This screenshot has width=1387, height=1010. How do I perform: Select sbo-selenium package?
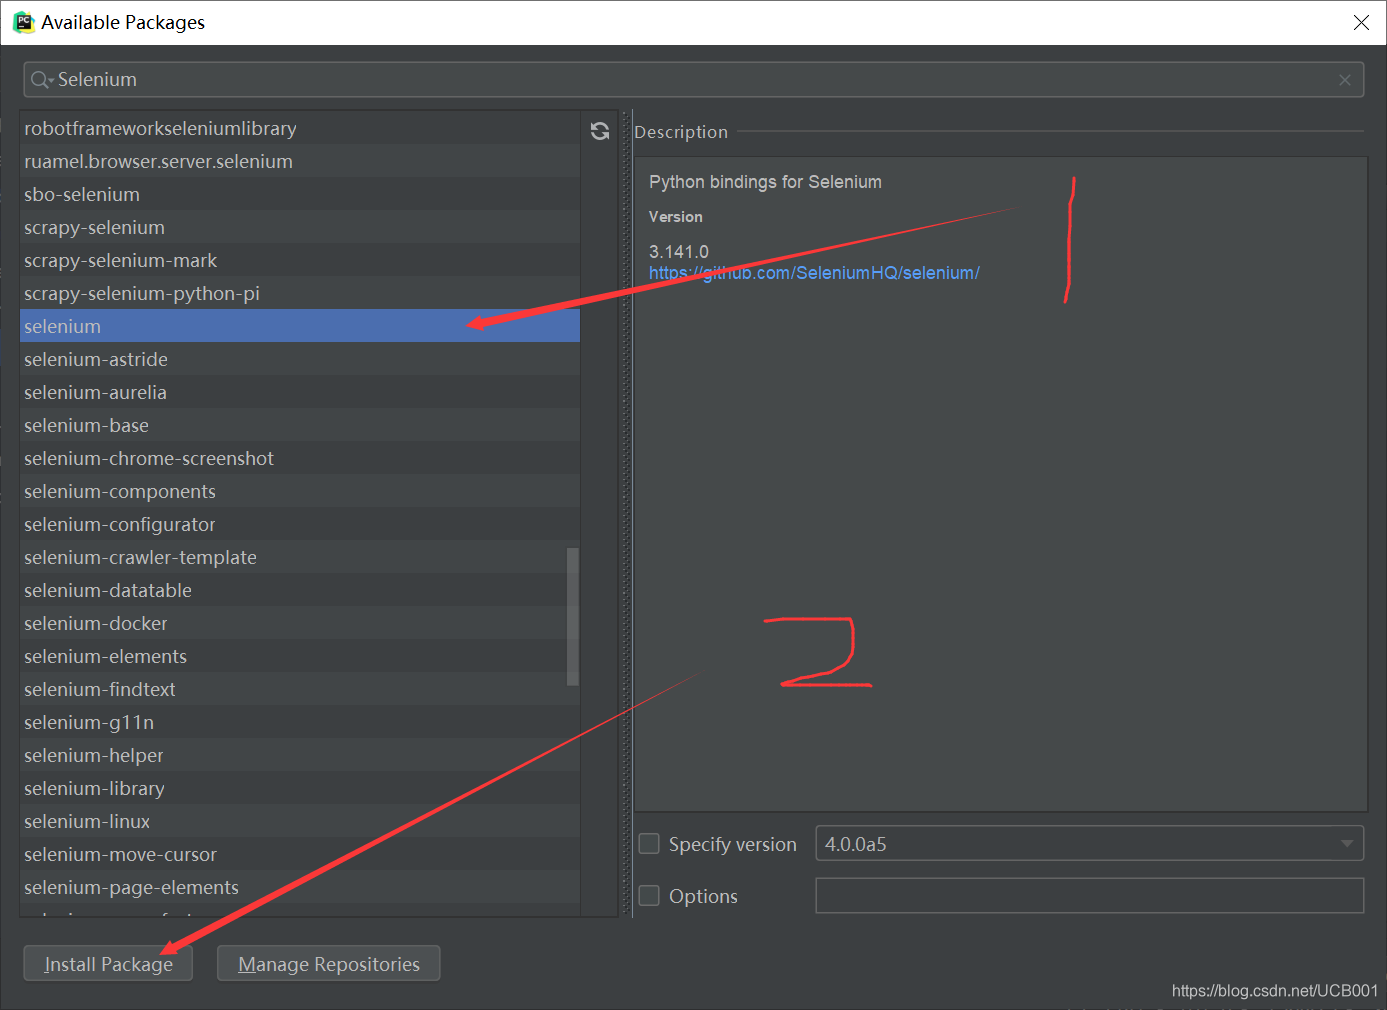300,194
